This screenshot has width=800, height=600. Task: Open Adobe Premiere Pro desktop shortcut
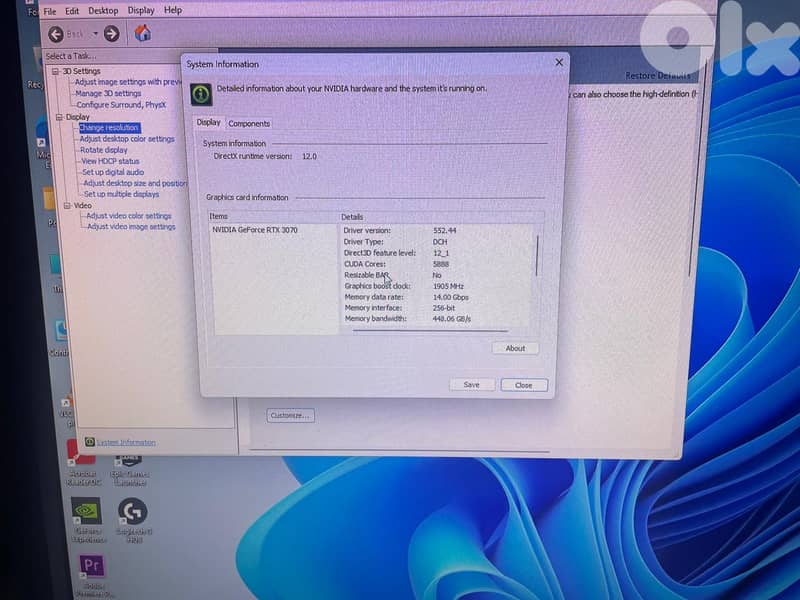[92, 576]
